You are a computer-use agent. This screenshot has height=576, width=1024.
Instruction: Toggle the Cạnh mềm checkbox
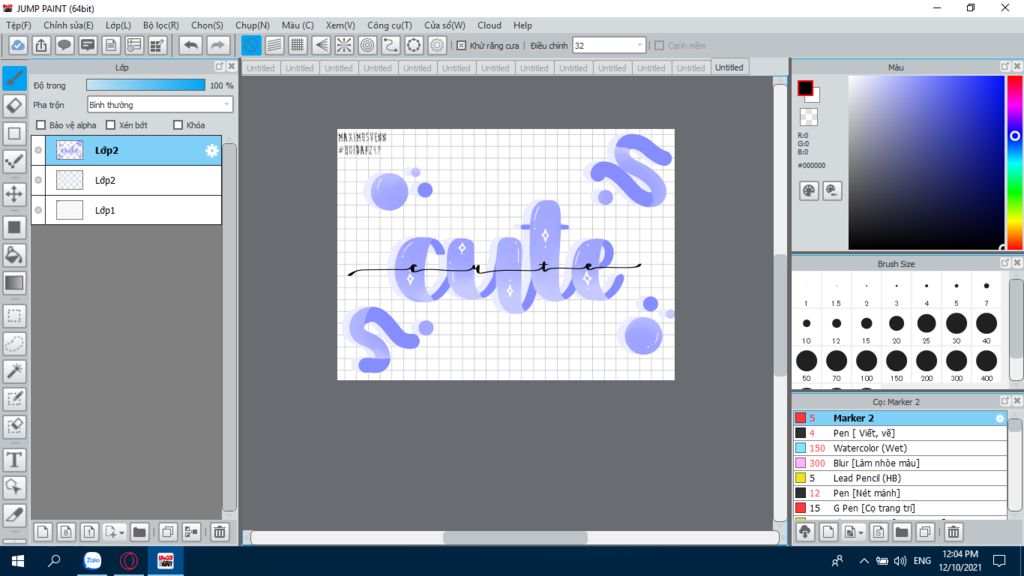click(x=659, y=45)
